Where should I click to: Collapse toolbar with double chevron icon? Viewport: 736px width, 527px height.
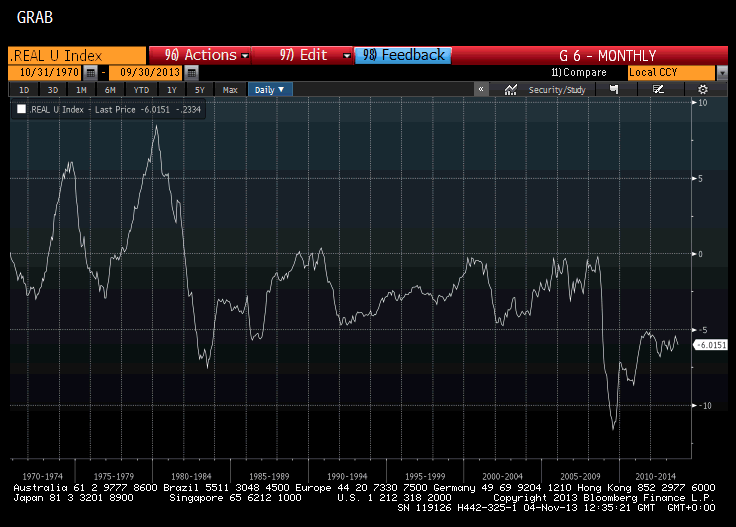coord(481,89)
